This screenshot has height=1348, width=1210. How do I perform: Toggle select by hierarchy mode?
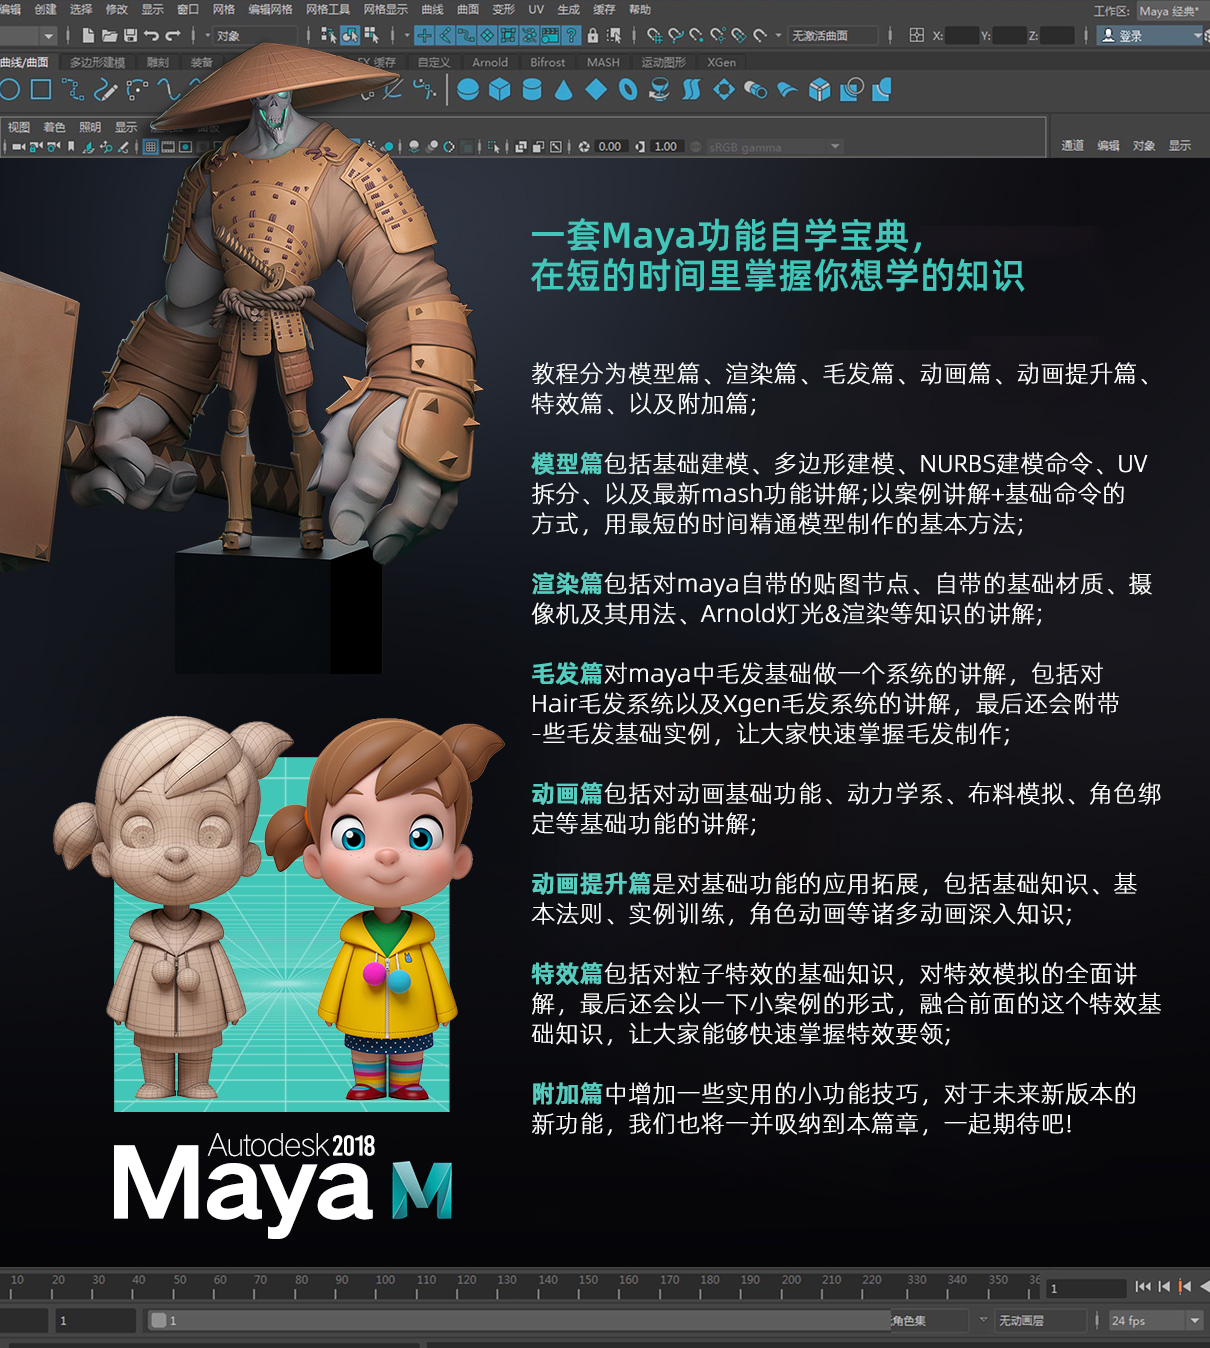(329, 36)
